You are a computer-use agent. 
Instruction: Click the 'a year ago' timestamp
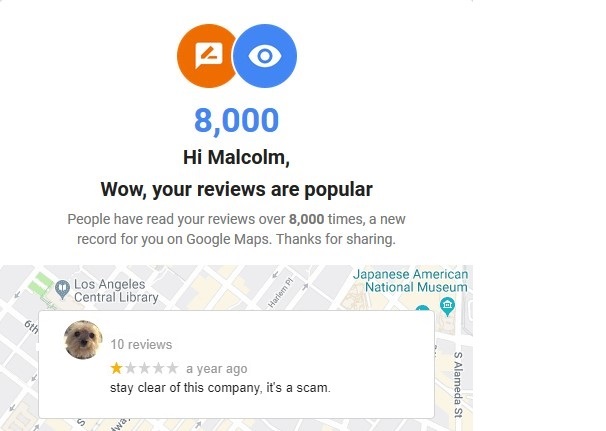pyautogui.click(x=216, y=369)
